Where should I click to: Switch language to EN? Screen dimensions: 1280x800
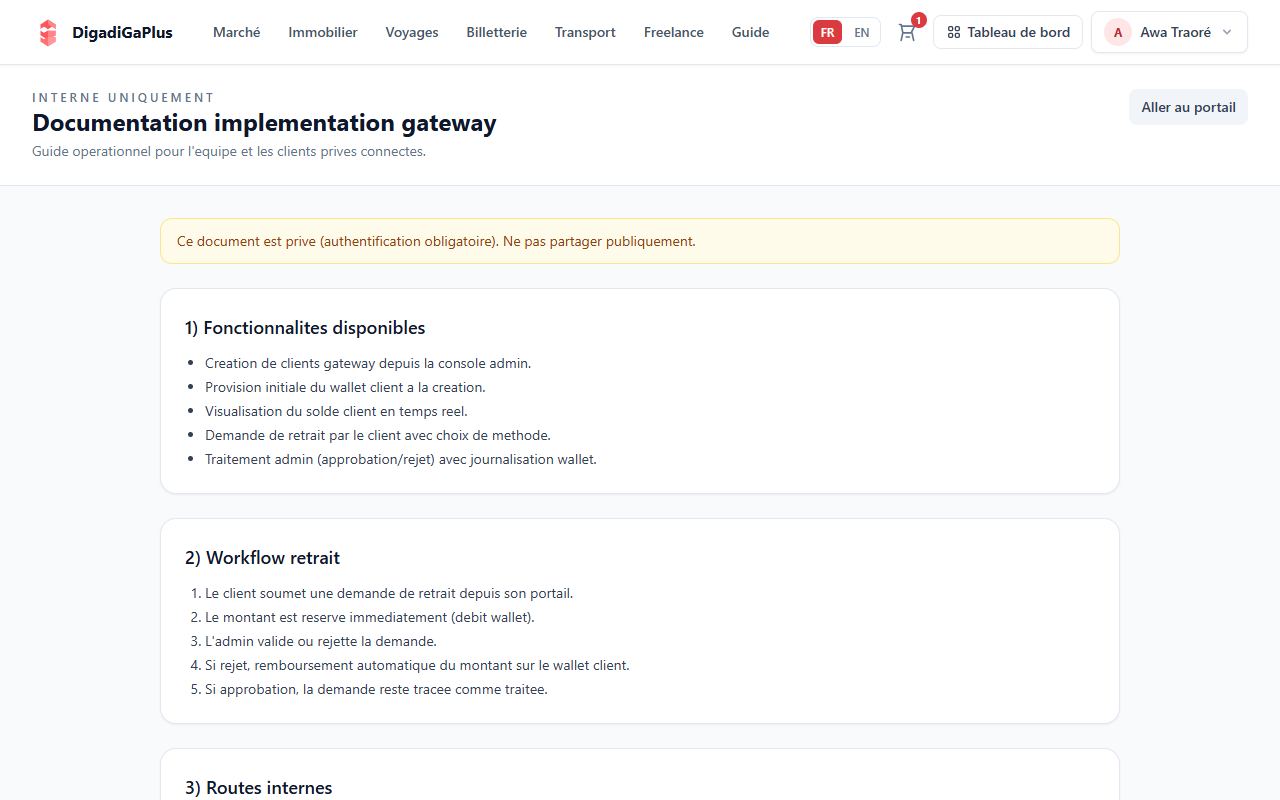pyautogui.click(x=862, y=32)
